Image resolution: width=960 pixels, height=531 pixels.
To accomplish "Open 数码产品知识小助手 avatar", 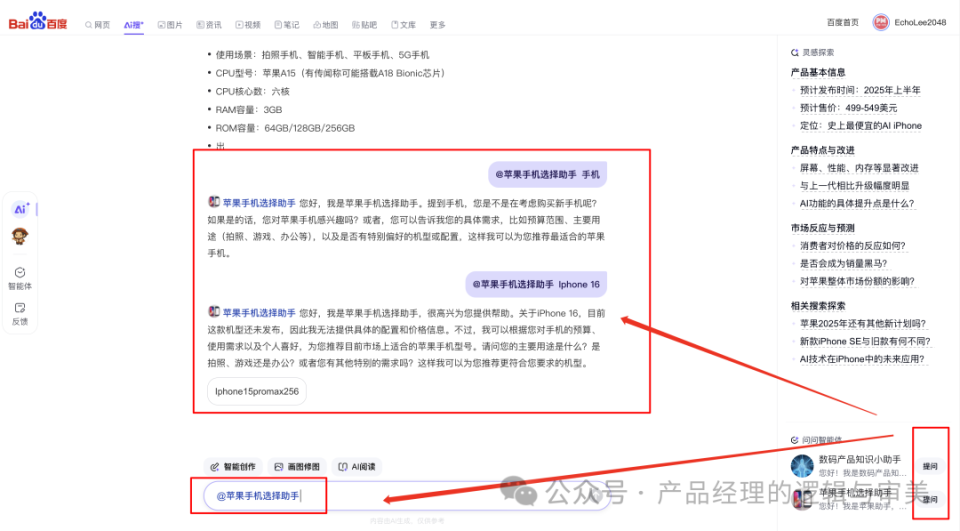I will pyautogui.click(x=802, y=466).
